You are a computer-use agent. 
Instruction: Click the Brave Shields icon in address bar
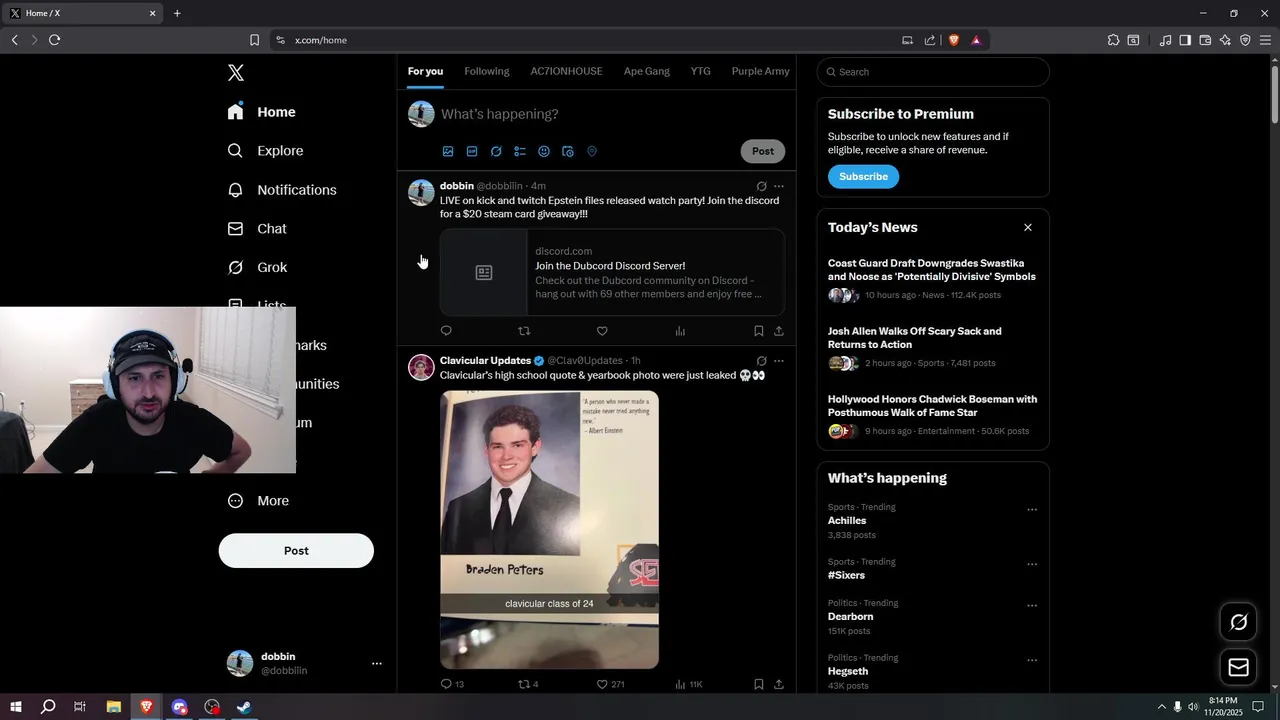click(954, 40)
